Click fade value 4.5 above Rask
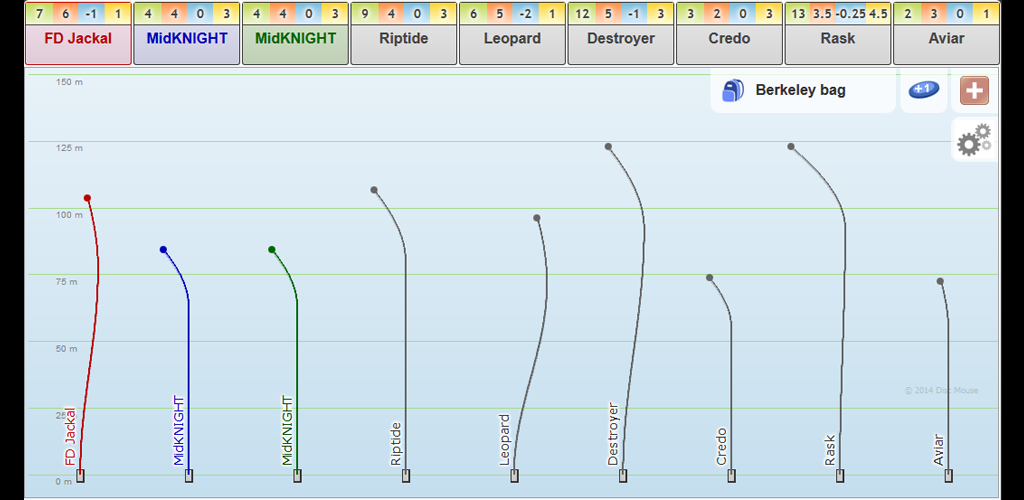 [x=878, y=14]
